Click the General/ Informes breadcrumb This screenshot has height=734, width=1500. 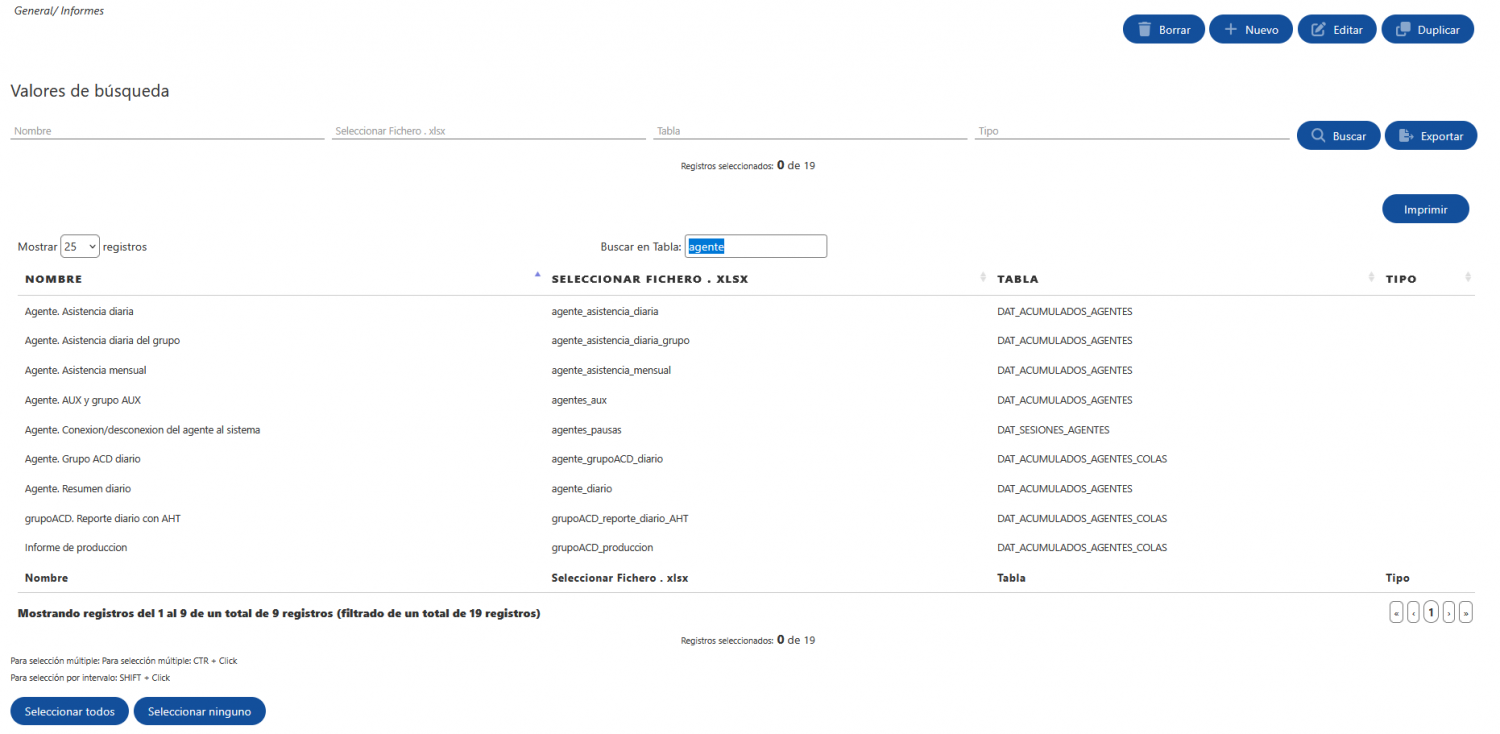[x=59, y=11]
